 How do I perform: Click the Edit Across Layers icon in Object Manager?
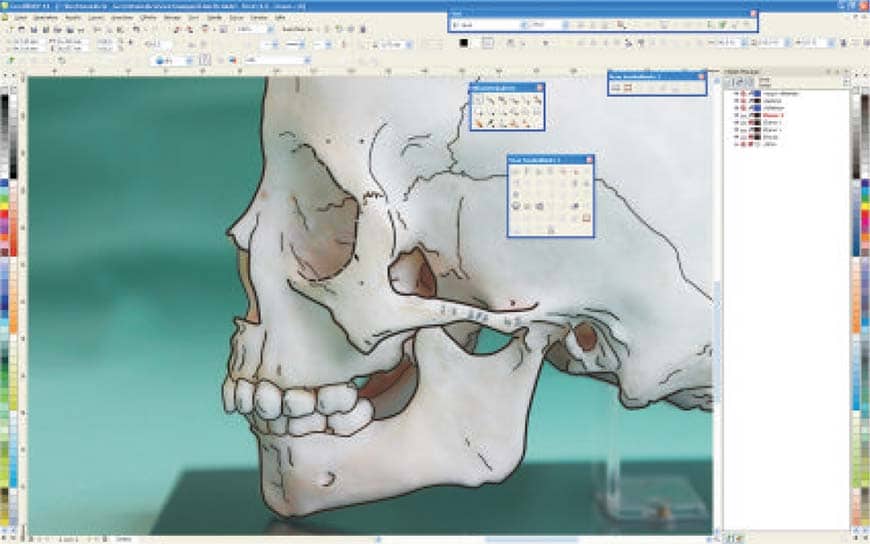(740, 82)
